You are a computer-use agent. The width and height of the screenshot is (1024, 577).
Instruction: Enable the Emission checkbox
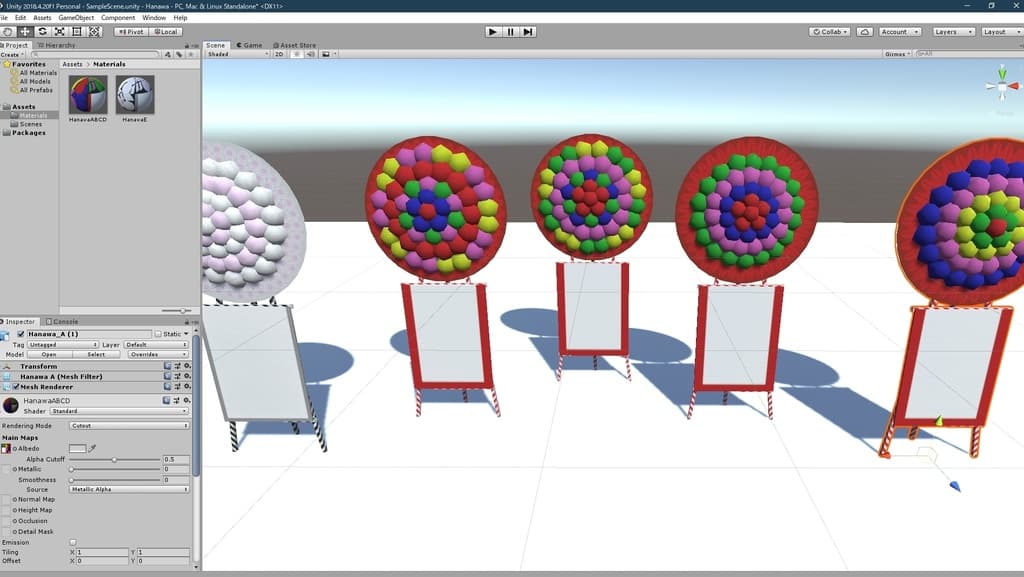[x=72, y=542]
